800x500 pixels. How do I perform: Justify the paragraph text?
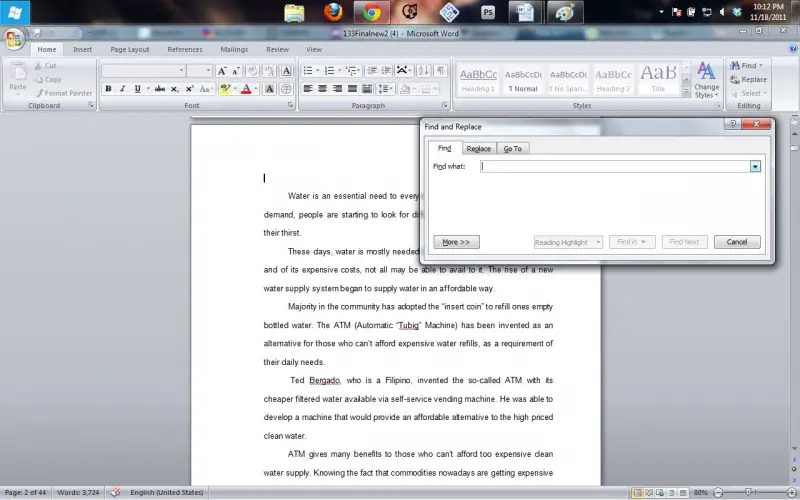352,89
